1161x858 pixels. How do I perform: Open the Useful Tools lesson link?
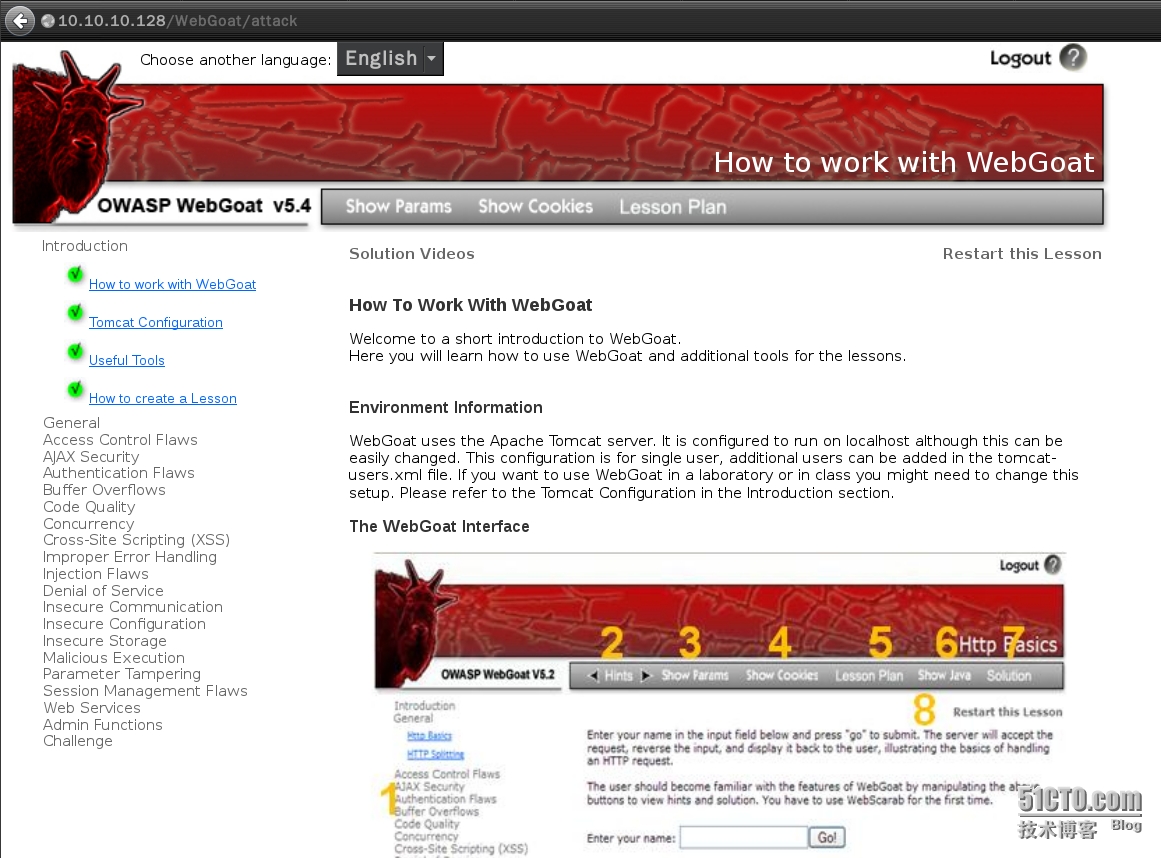click(127, 361)
